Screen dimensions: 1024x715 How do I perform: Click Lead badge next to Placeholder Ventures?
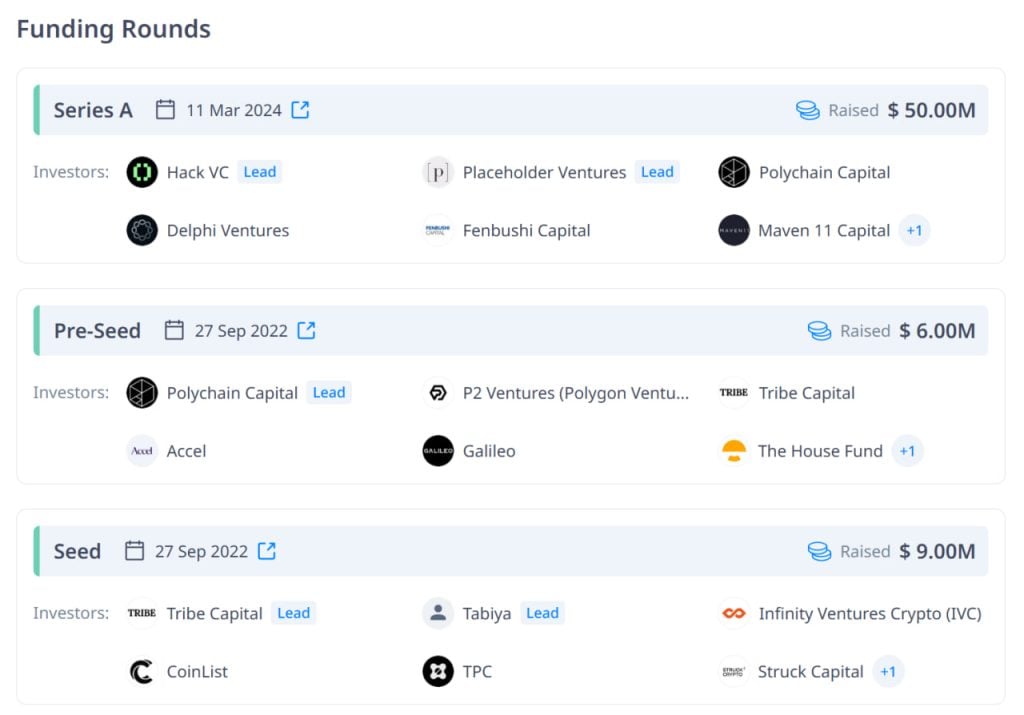pos(657,172)
